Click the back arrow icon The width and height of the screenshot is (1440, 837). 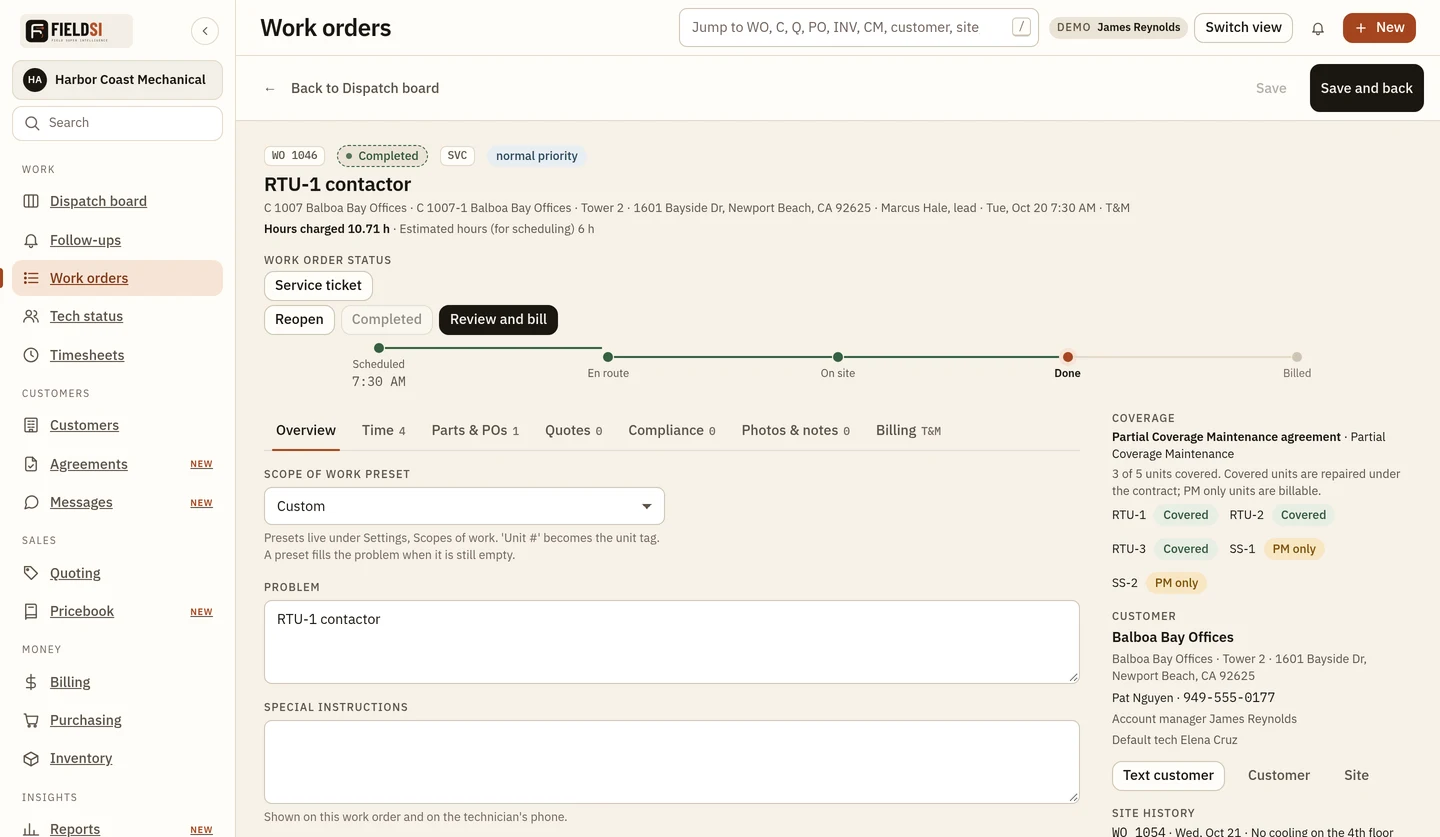click(x=270, y=89)
